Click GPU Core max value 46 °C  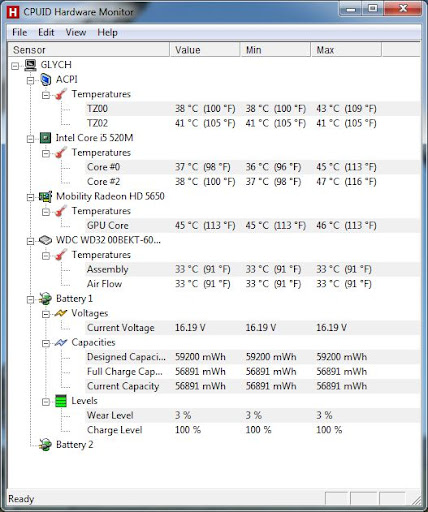346,226
